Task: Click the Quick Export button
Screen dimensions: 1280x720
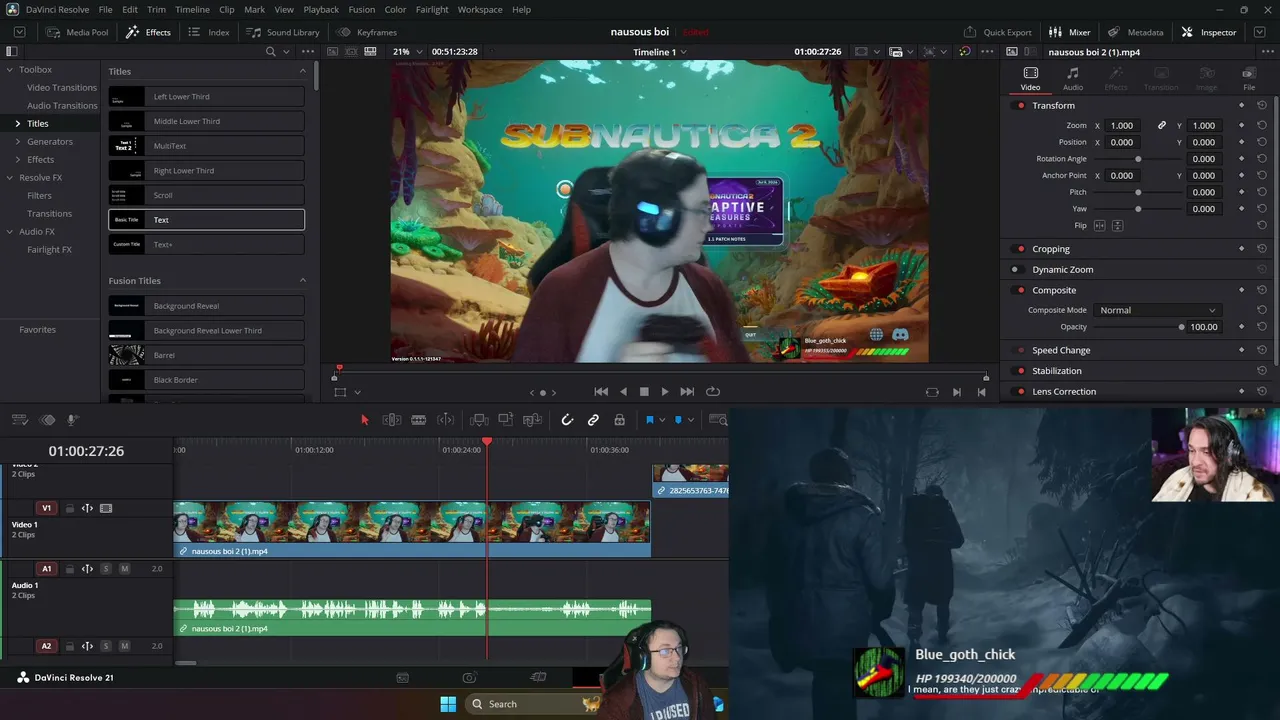Action: [x=997, y=32]
